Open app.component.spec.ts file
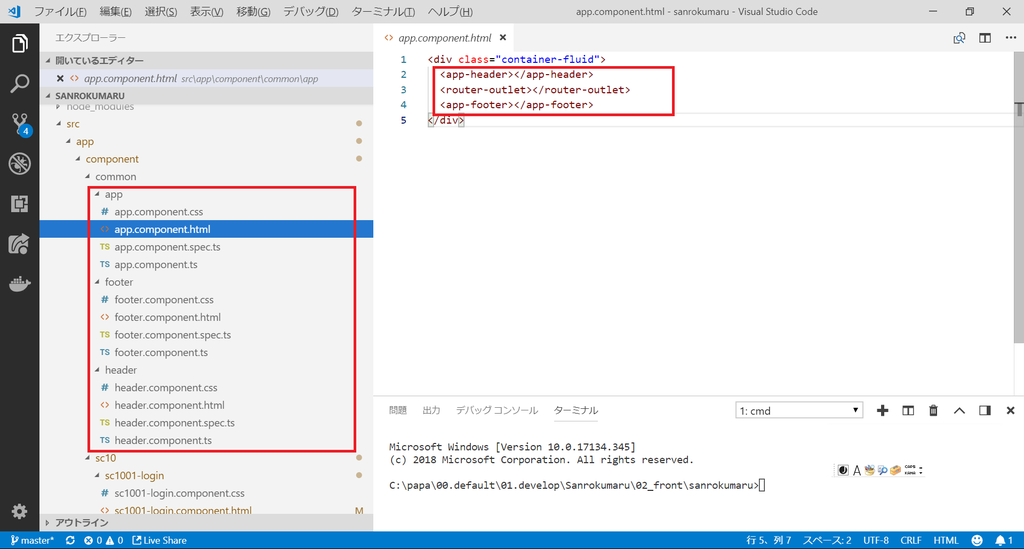1024x549 pixels. coord(167,247)
